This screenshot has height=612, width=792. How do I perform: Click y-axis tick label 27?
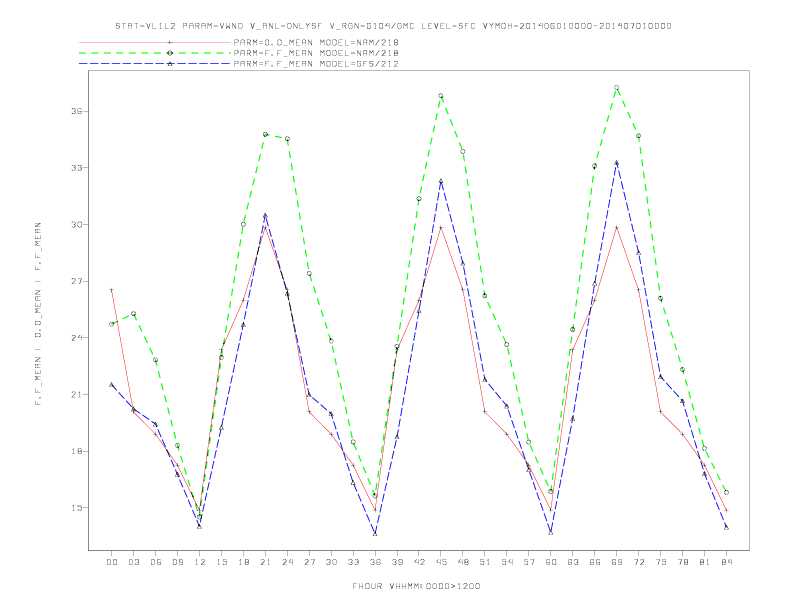coord(76,281)
